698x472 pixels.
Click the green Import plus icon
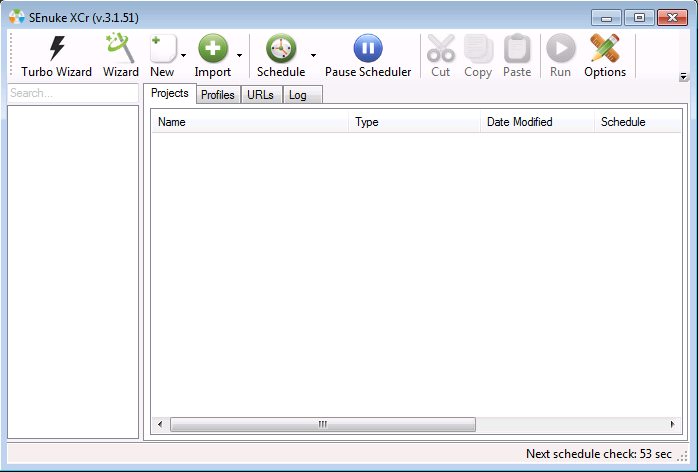[212, 48]
